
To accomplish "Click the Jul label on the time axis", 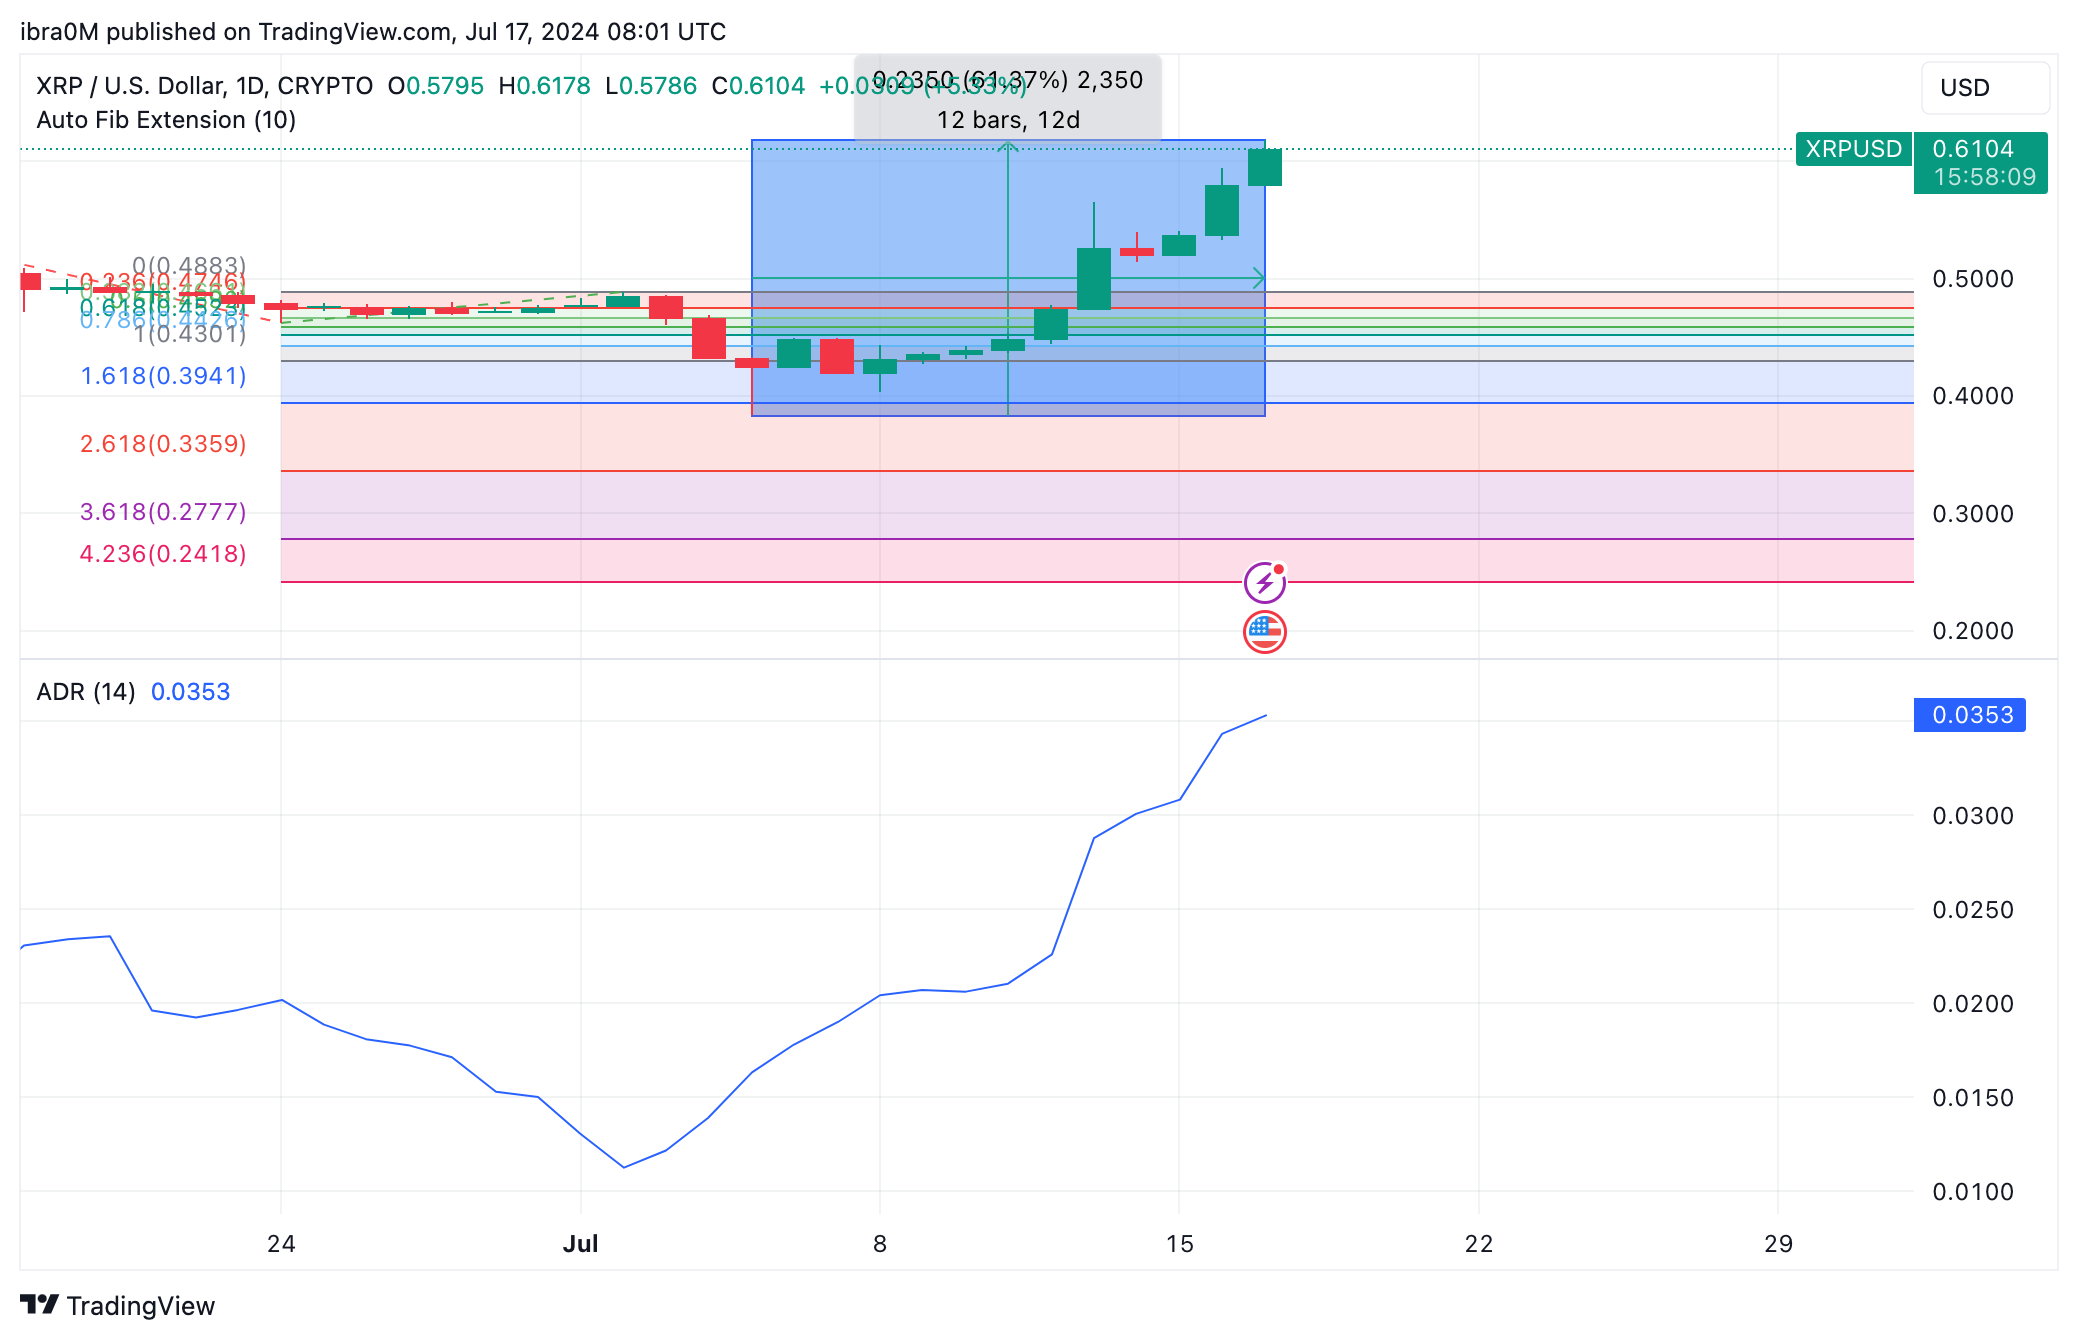I will click(580, 1244).
